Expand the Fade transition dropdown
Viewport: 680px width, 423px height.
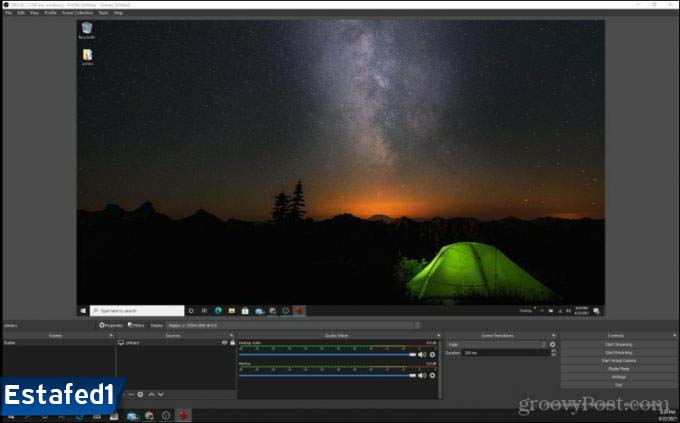pyautogui.click(x=497, y=344)
